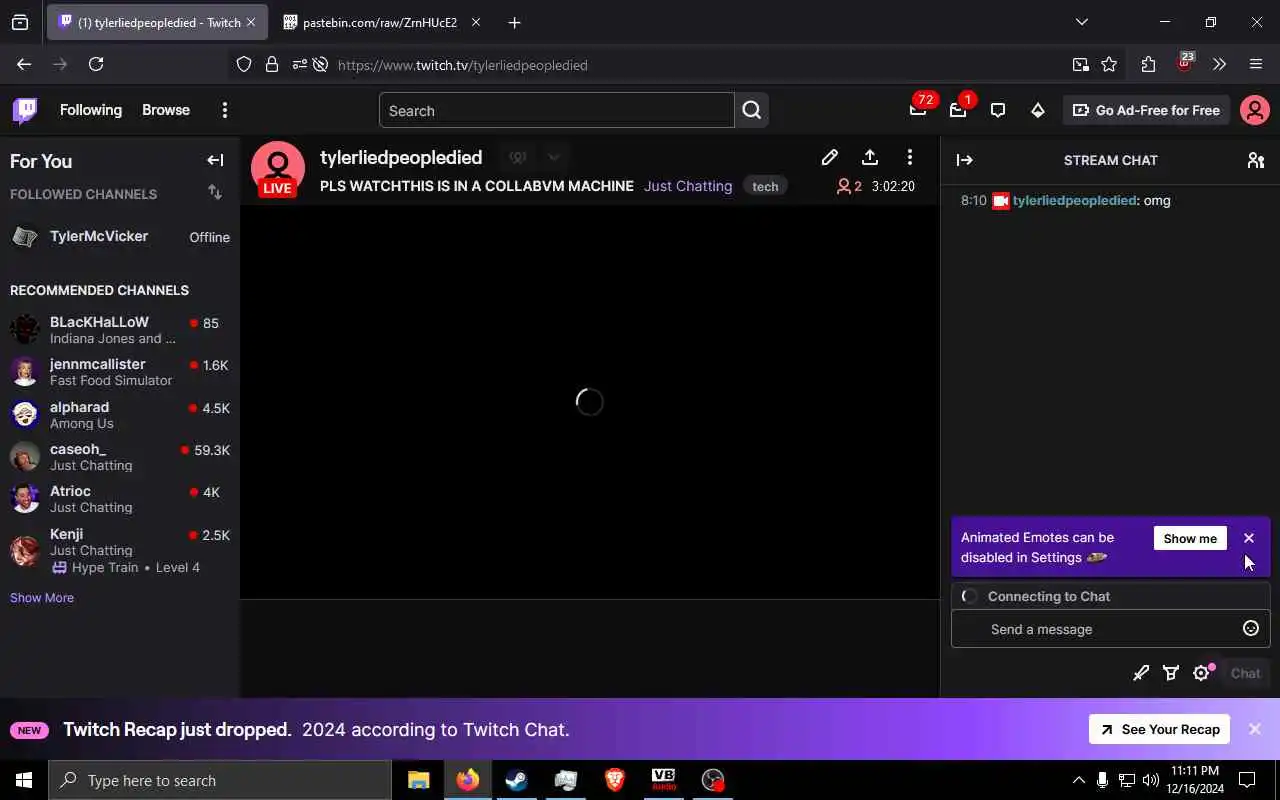Open Prime loot crown icon with 72 badge

coord(917,110)
